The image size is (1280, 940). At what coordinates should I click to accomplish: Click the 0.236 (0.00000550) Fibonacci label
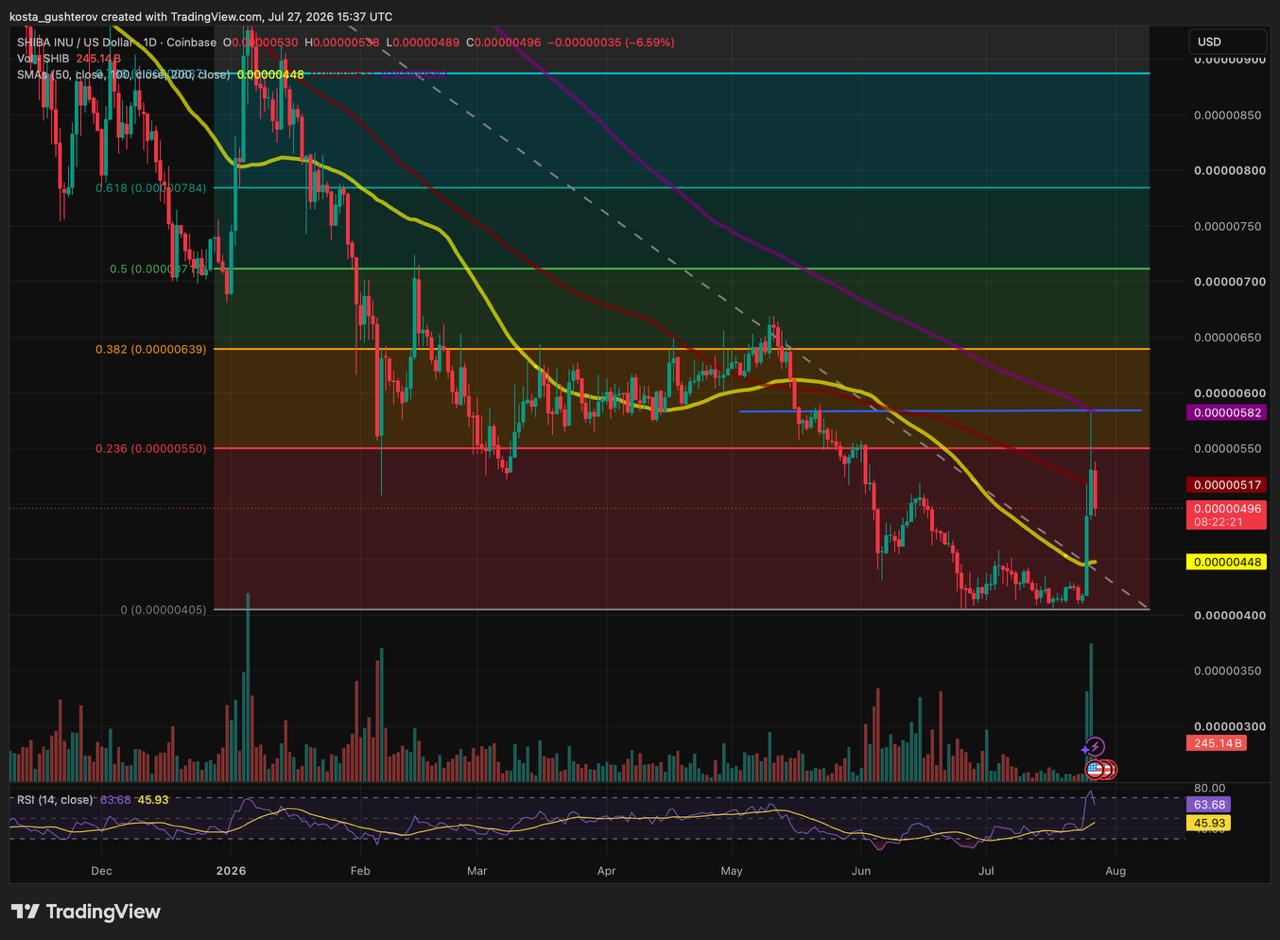[151, 448]
